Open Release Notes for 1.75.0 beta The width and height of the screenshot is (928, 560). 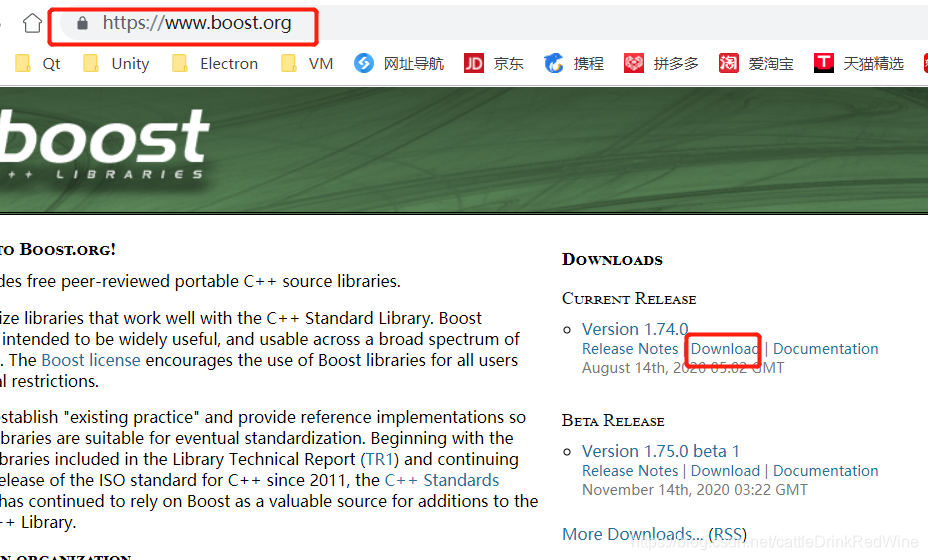coord(630,471)
